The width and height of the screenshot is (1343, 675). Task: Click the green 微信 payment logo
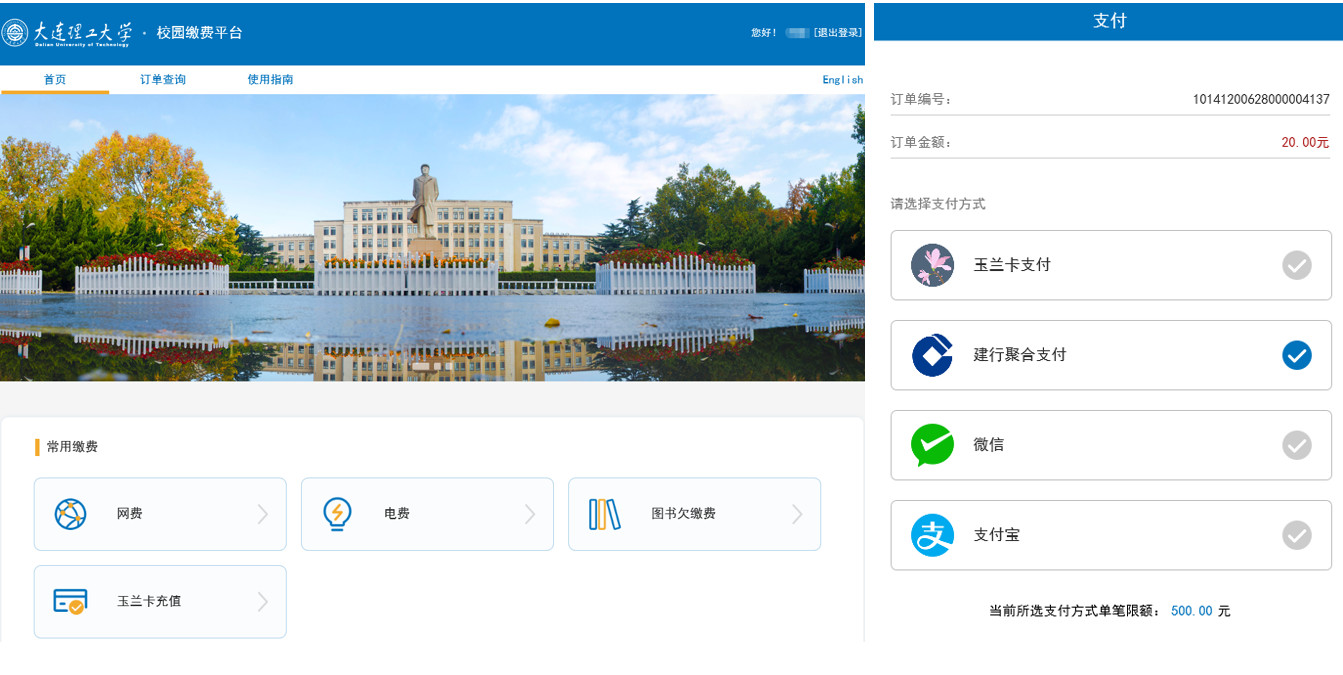click(932, 445)
